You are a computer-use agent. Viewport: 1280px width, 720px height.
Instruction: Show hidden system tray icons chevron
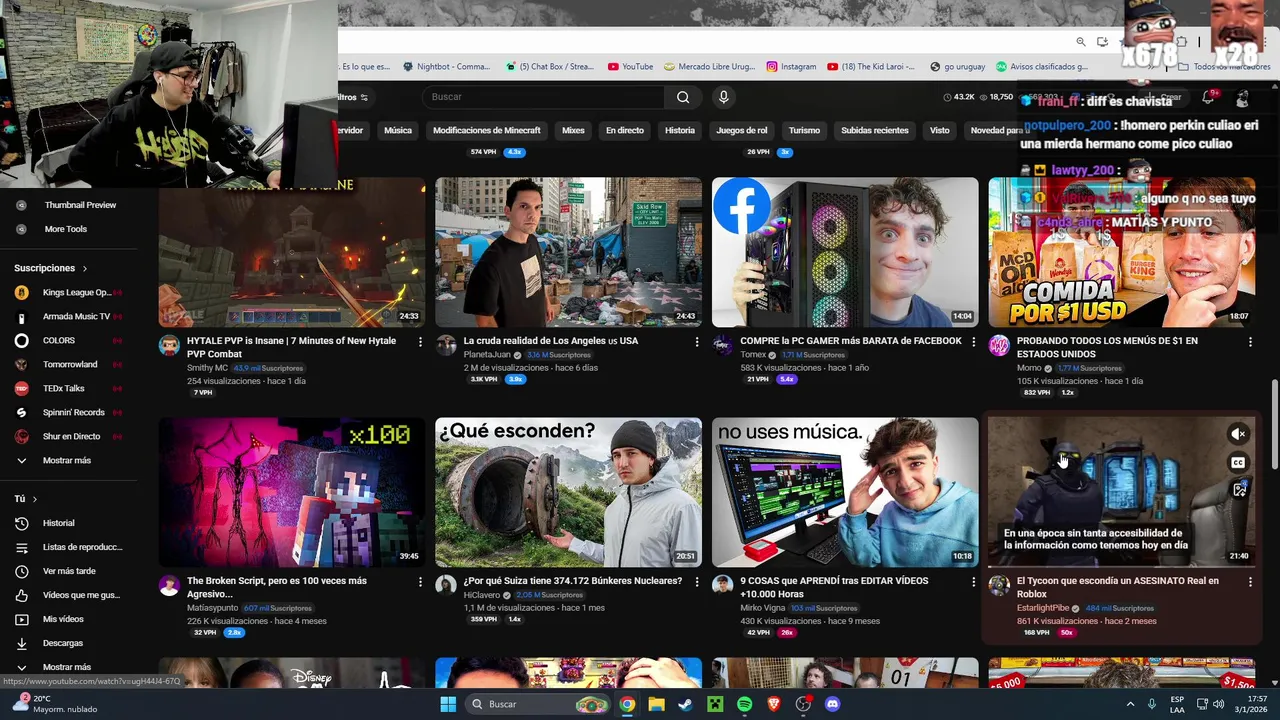click(1131, 704)
